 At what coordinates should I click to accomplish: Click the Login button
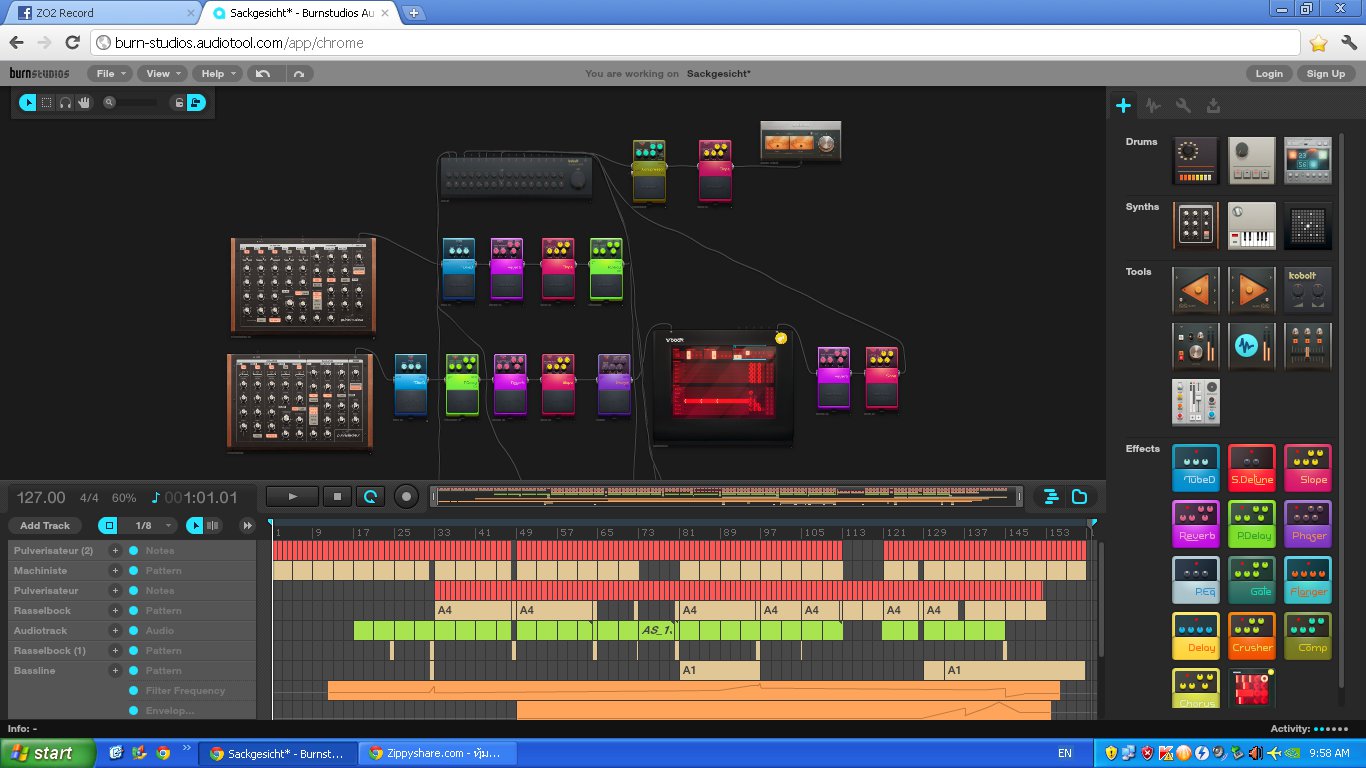point(1269,73)
